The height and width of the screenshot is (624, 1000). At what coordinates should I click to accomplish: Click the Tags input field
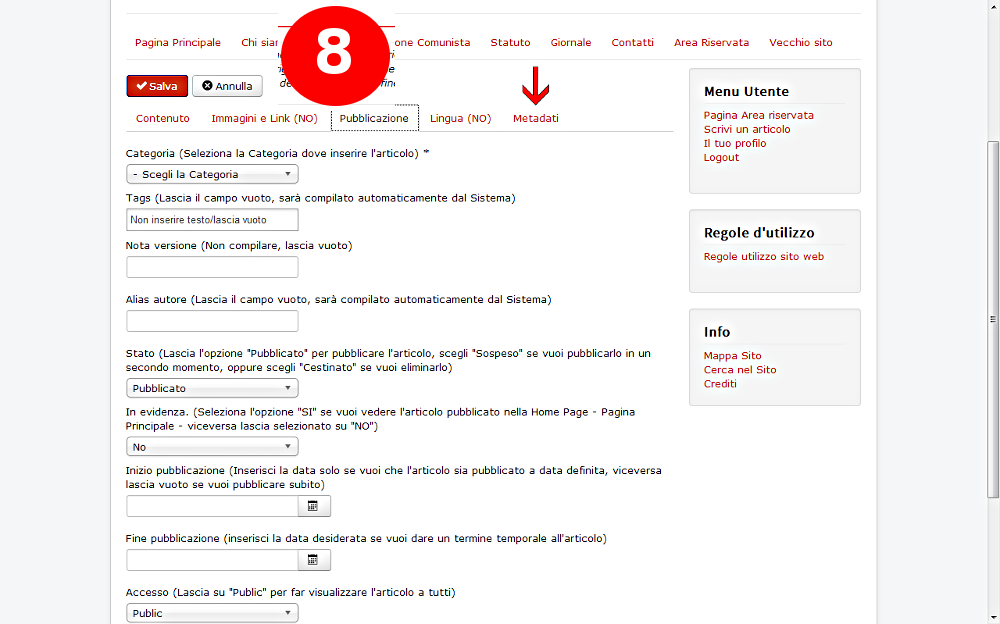212,219
